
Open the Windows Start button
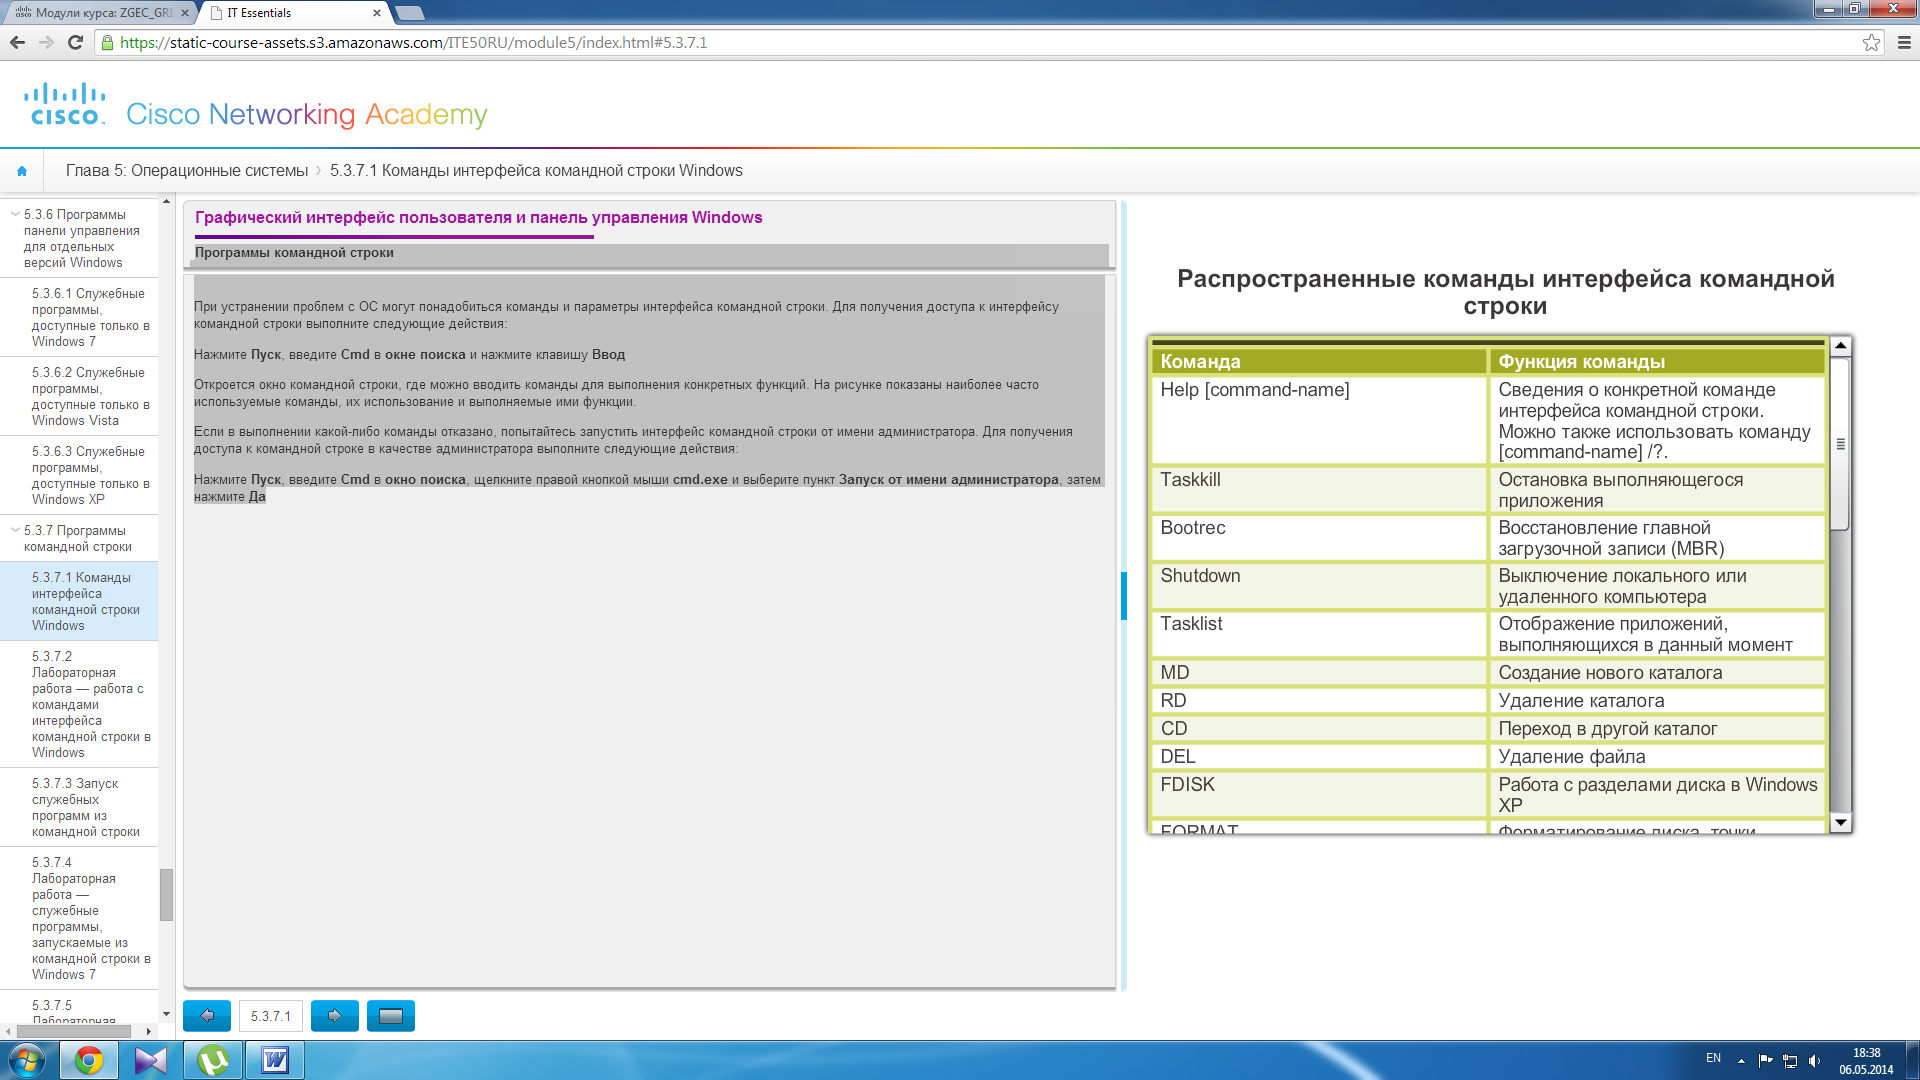[27, 1060]
